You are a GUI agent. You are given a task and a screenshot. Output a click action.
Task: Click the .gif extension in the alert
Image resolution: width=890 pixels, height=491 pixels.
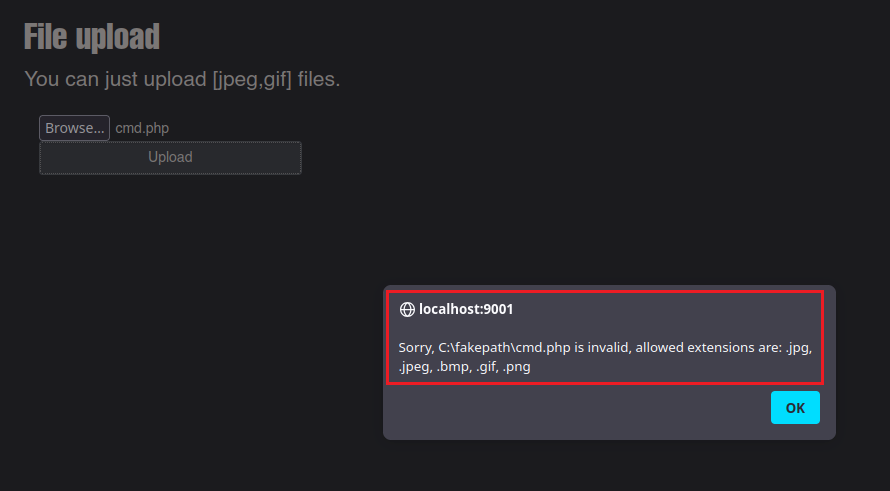(x=497, y=367)
